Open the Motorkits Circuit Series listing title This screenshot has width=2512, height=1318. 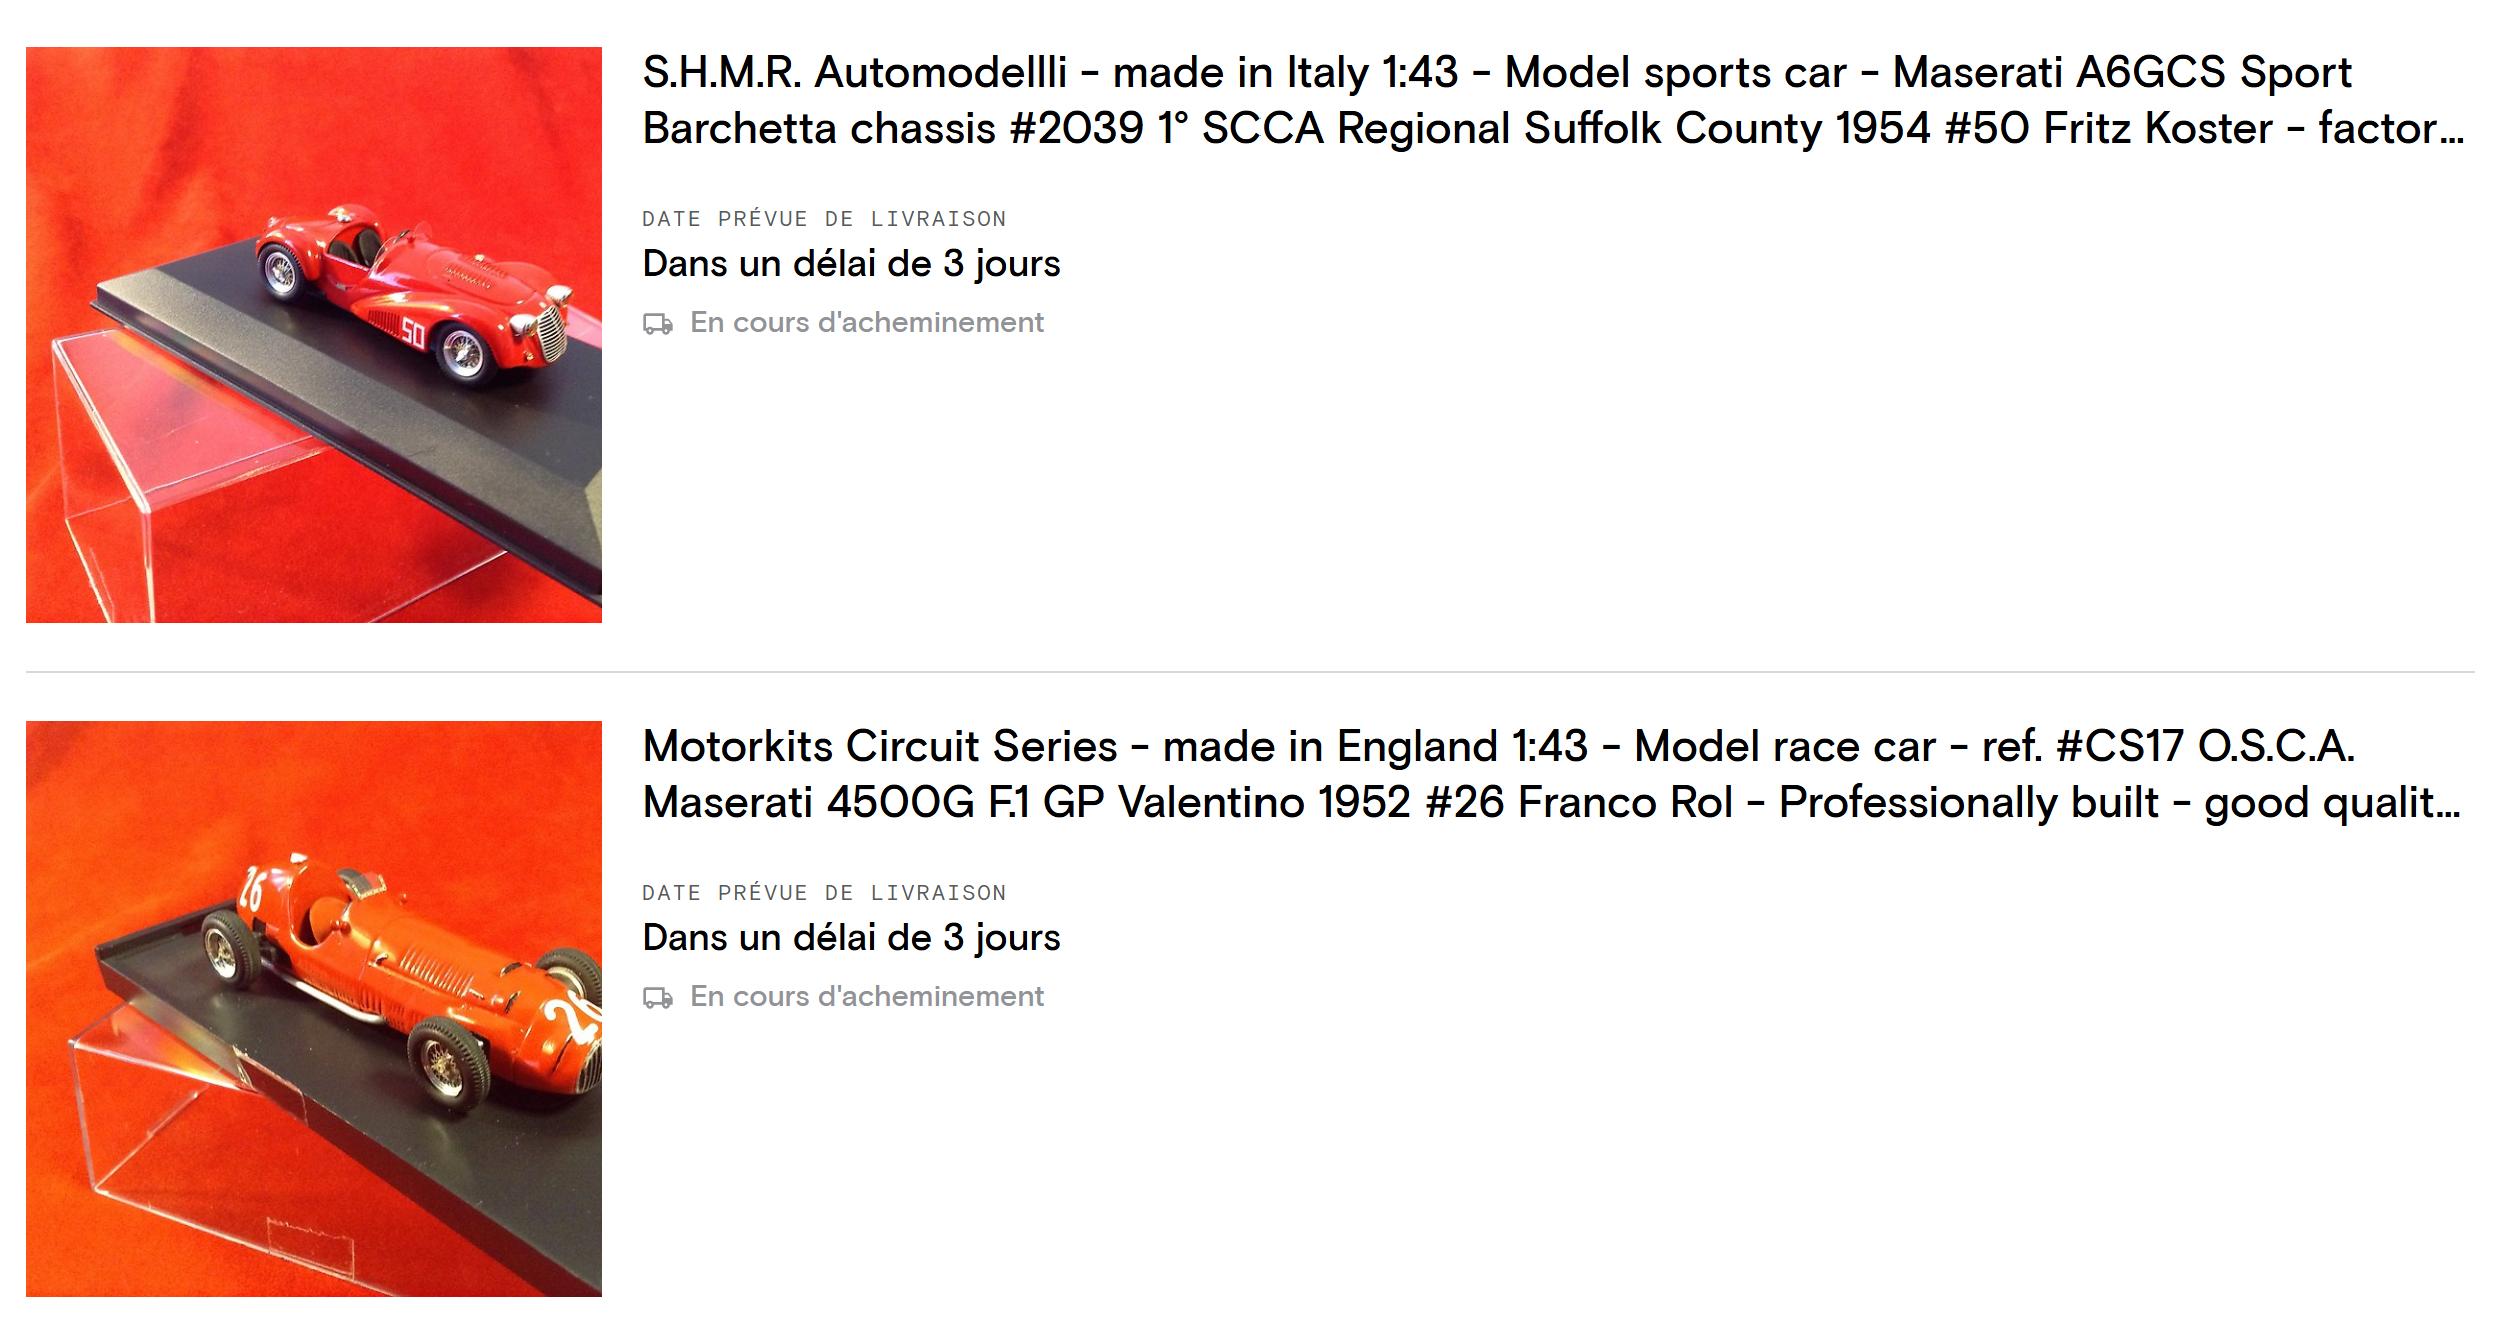point(1550,774)
